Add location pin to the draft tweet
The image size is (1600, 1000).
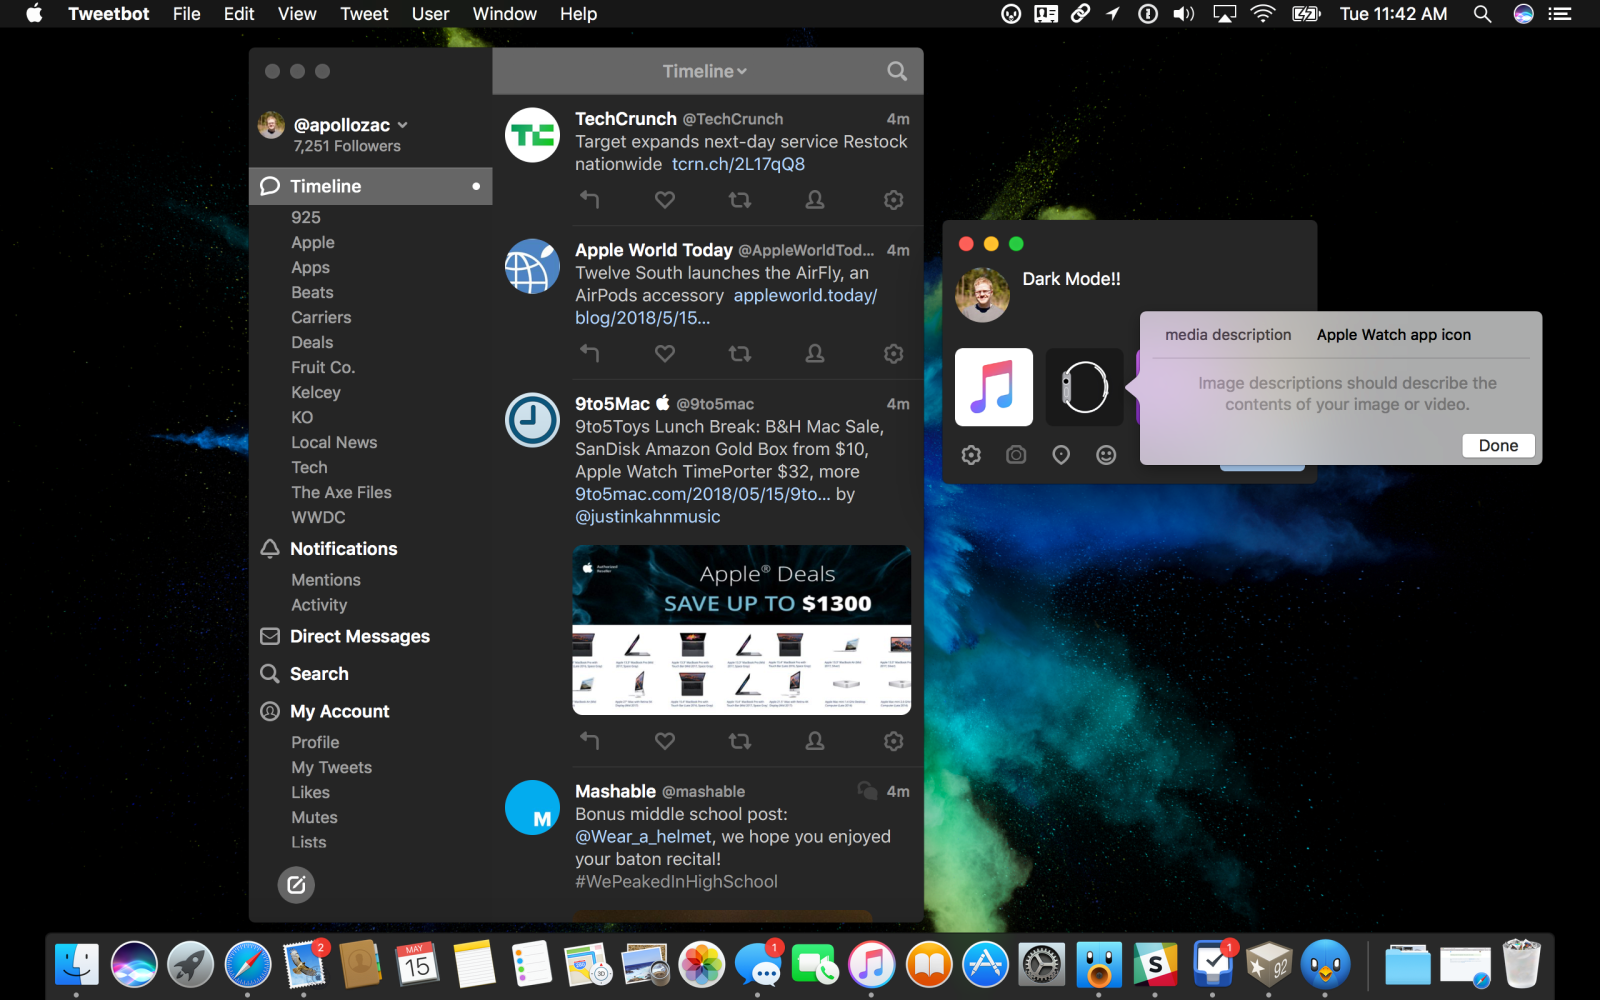[x=1061, y=455]
